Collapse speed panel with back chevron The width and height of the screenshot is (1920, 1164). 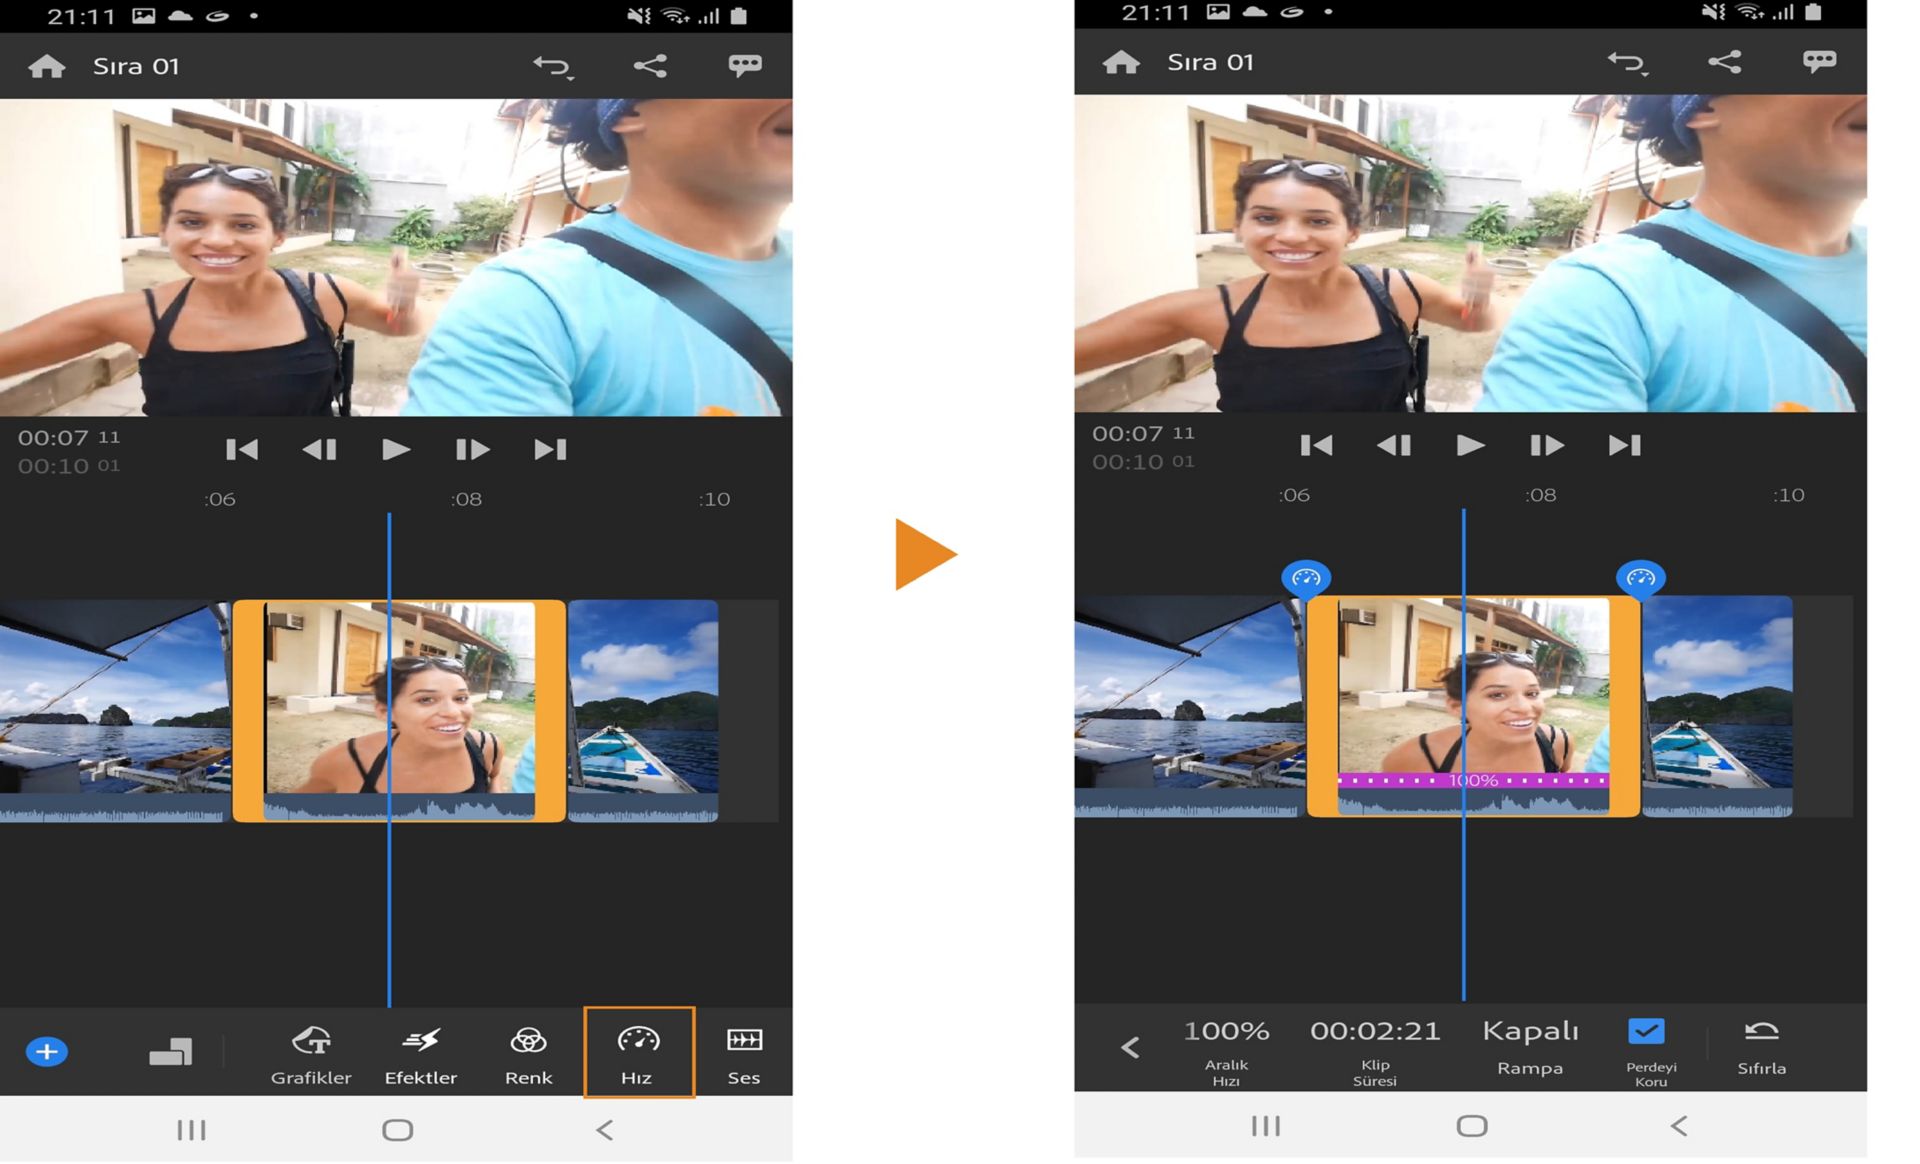1130,1047
